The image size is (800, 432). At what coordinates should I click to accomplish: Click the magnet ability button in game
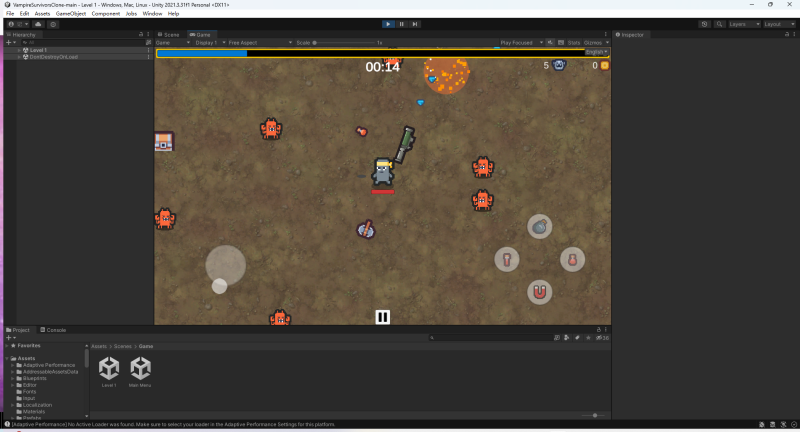pyautogui.click(x=539, y=292)
